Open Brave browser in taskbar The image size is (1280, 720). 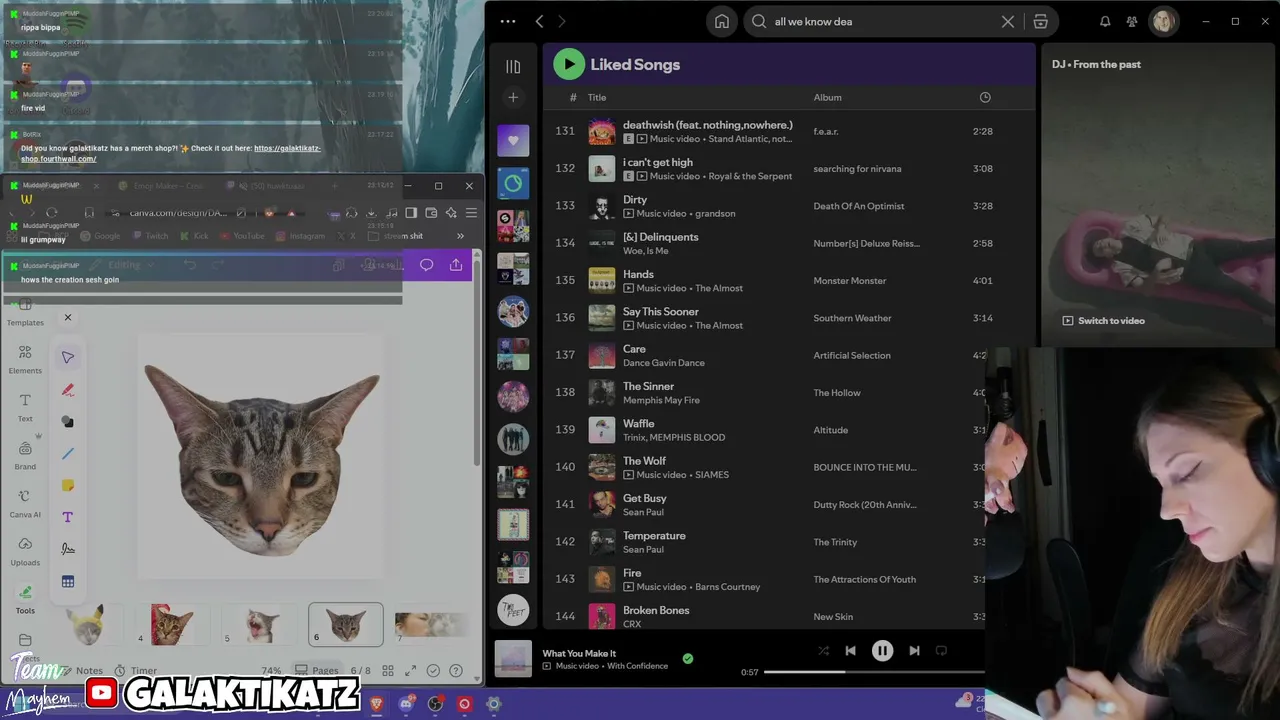[377, 704]
